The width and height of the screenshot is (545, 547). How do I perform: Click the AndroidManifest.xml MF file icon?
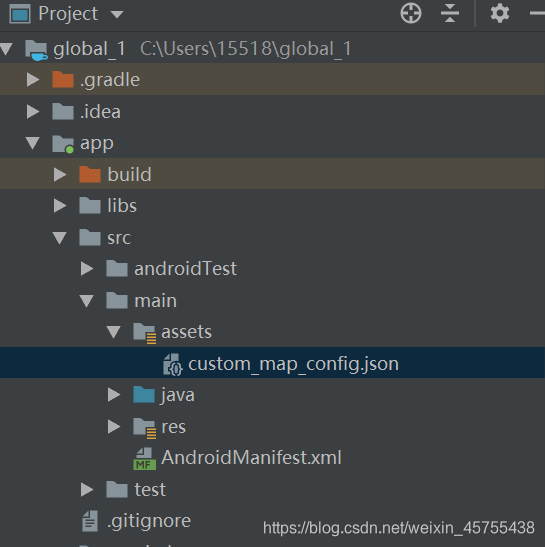tap(144, 459)
